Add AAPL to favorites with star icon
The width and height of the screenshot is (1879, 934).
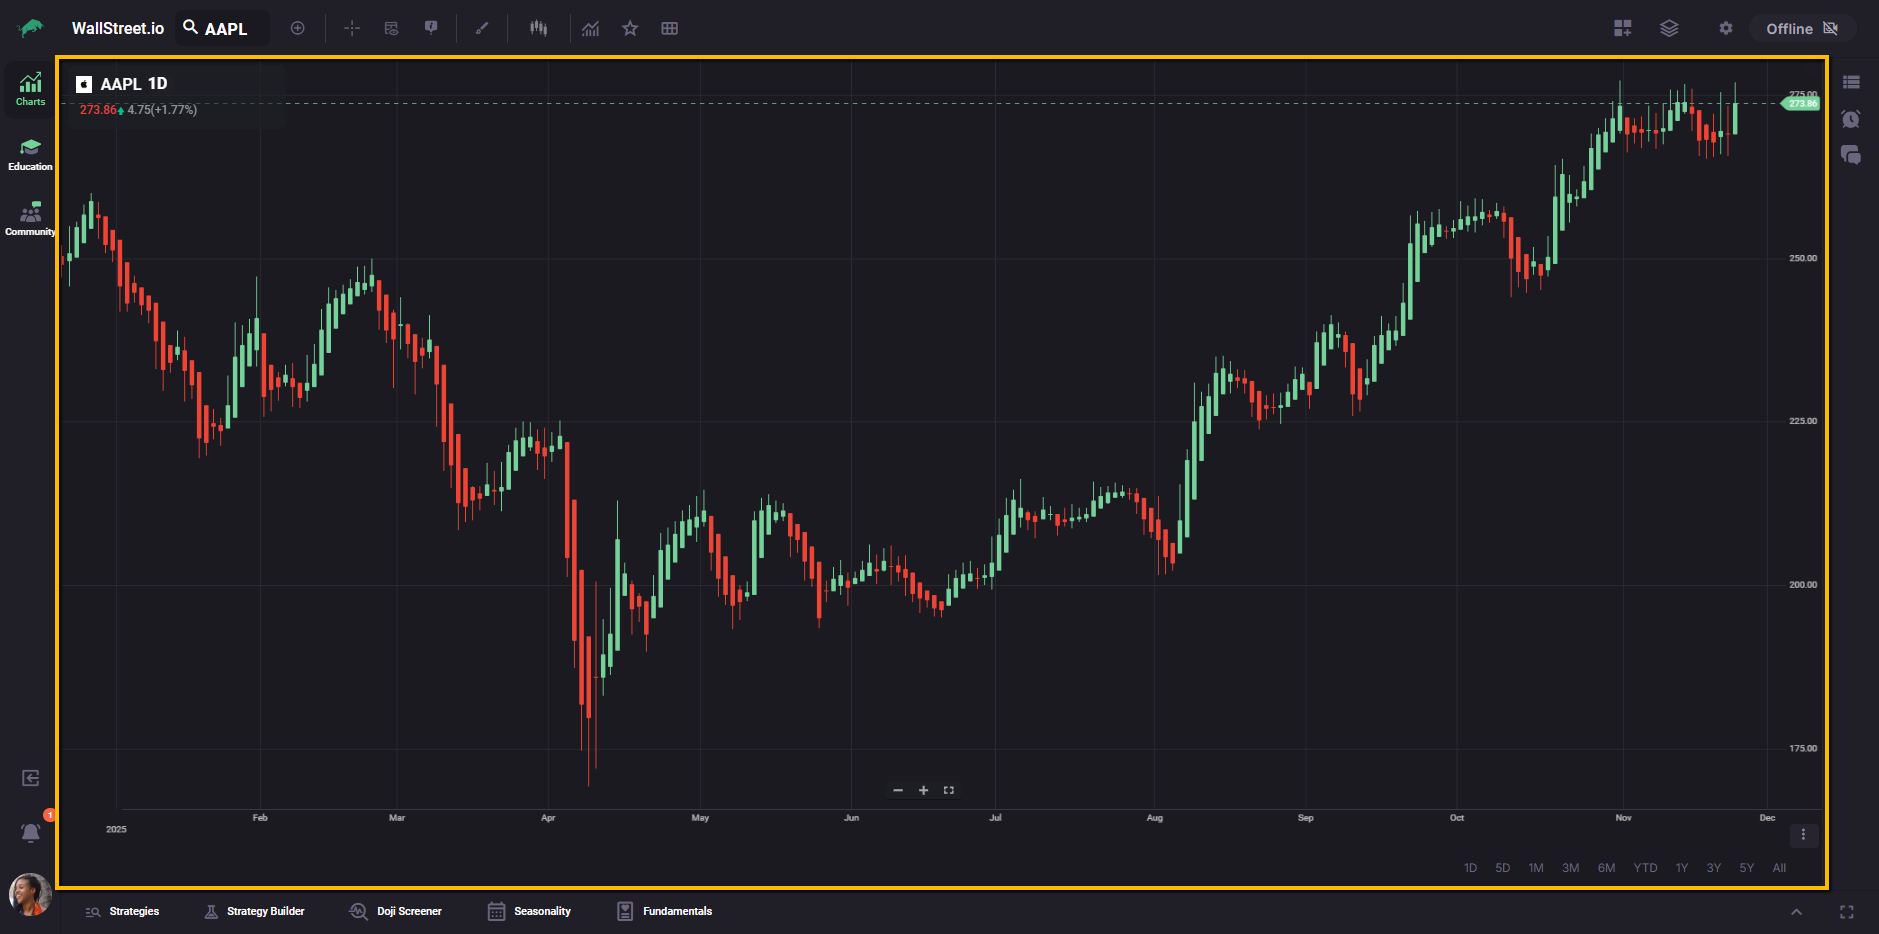(630, 28)
